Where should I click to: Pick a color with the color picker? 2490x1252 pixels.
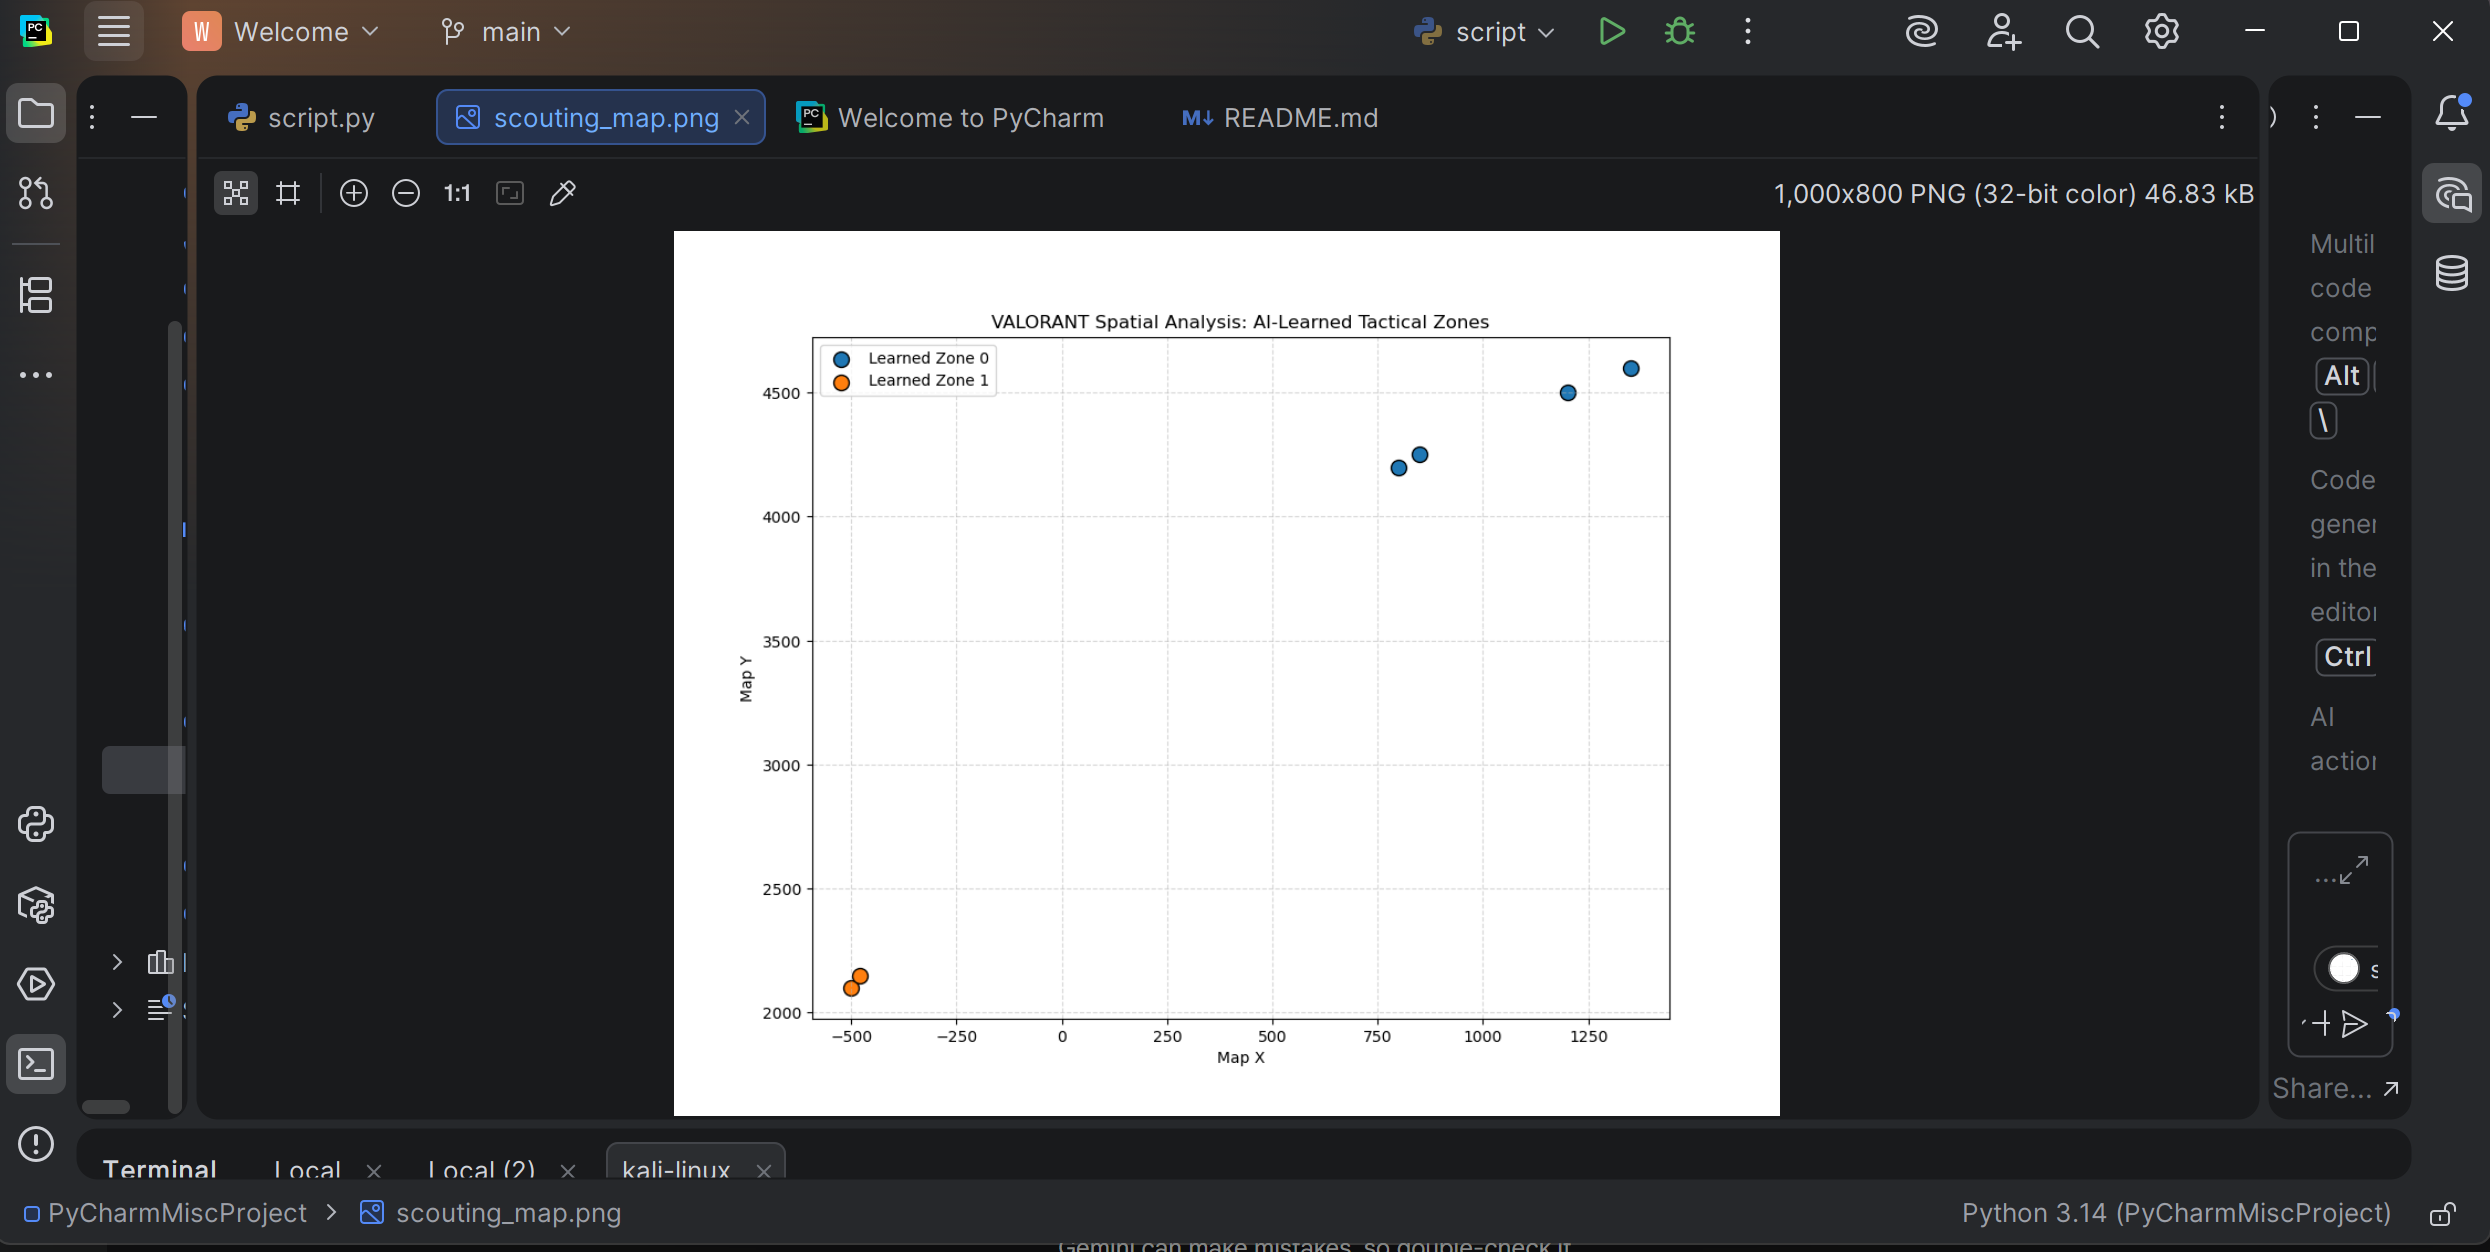tap(563, 193)
